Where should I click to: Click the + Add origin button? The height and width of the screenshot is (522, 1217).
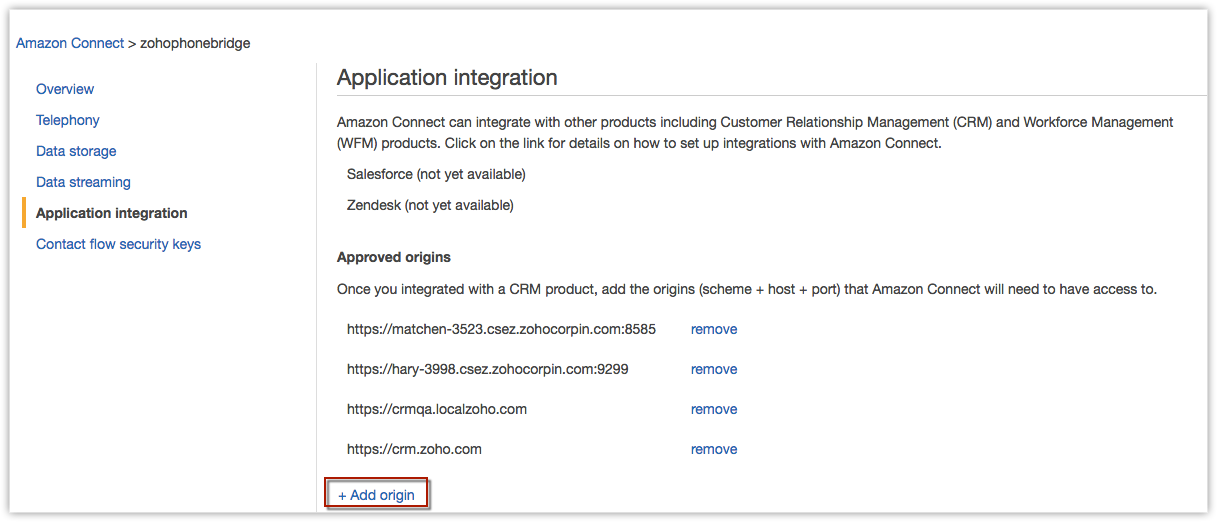pos(377,494)
